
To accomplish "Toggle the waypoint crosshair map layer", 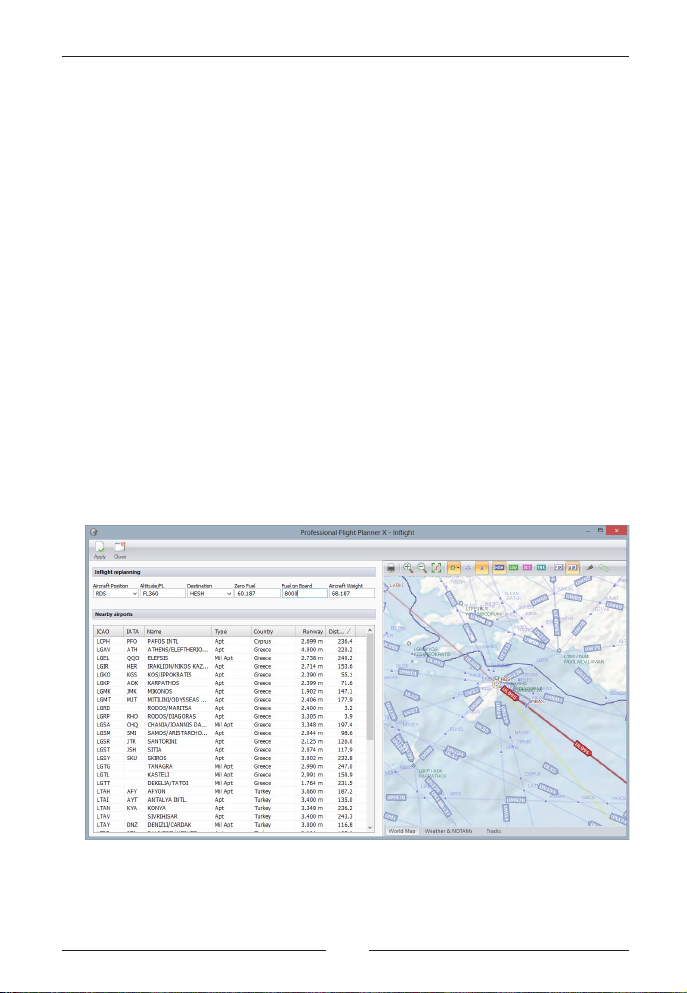I will click(x=468, y=568).
